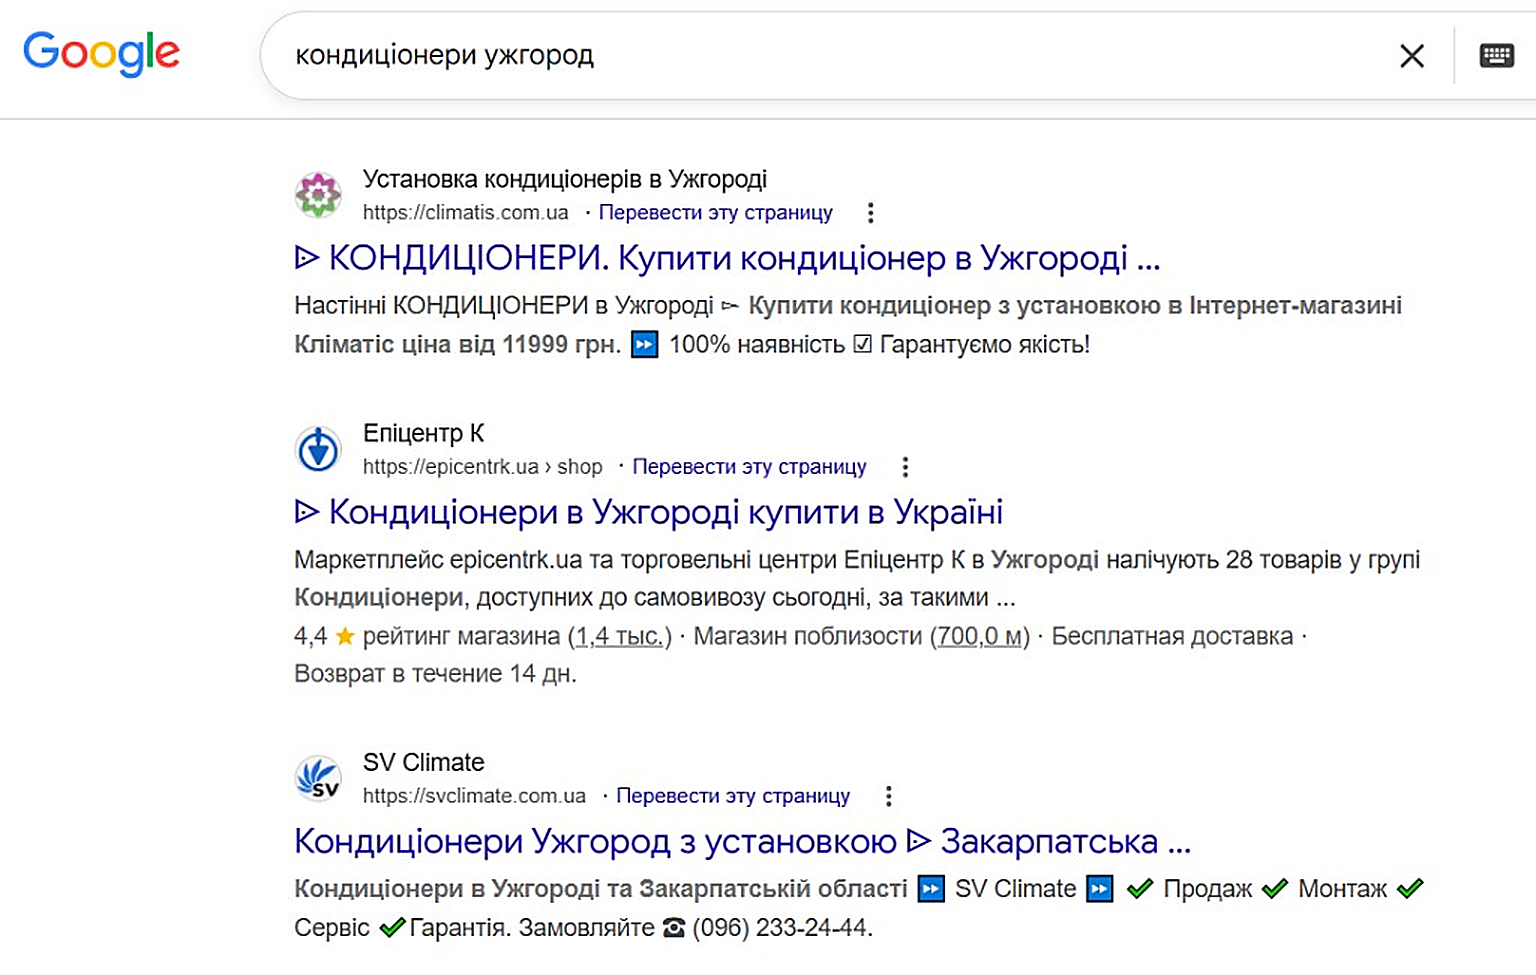Viewport: 1536px width, 975px height.
Task: Open 'Кондиціонери Ужгород з установкою' result
Action: 743,841
